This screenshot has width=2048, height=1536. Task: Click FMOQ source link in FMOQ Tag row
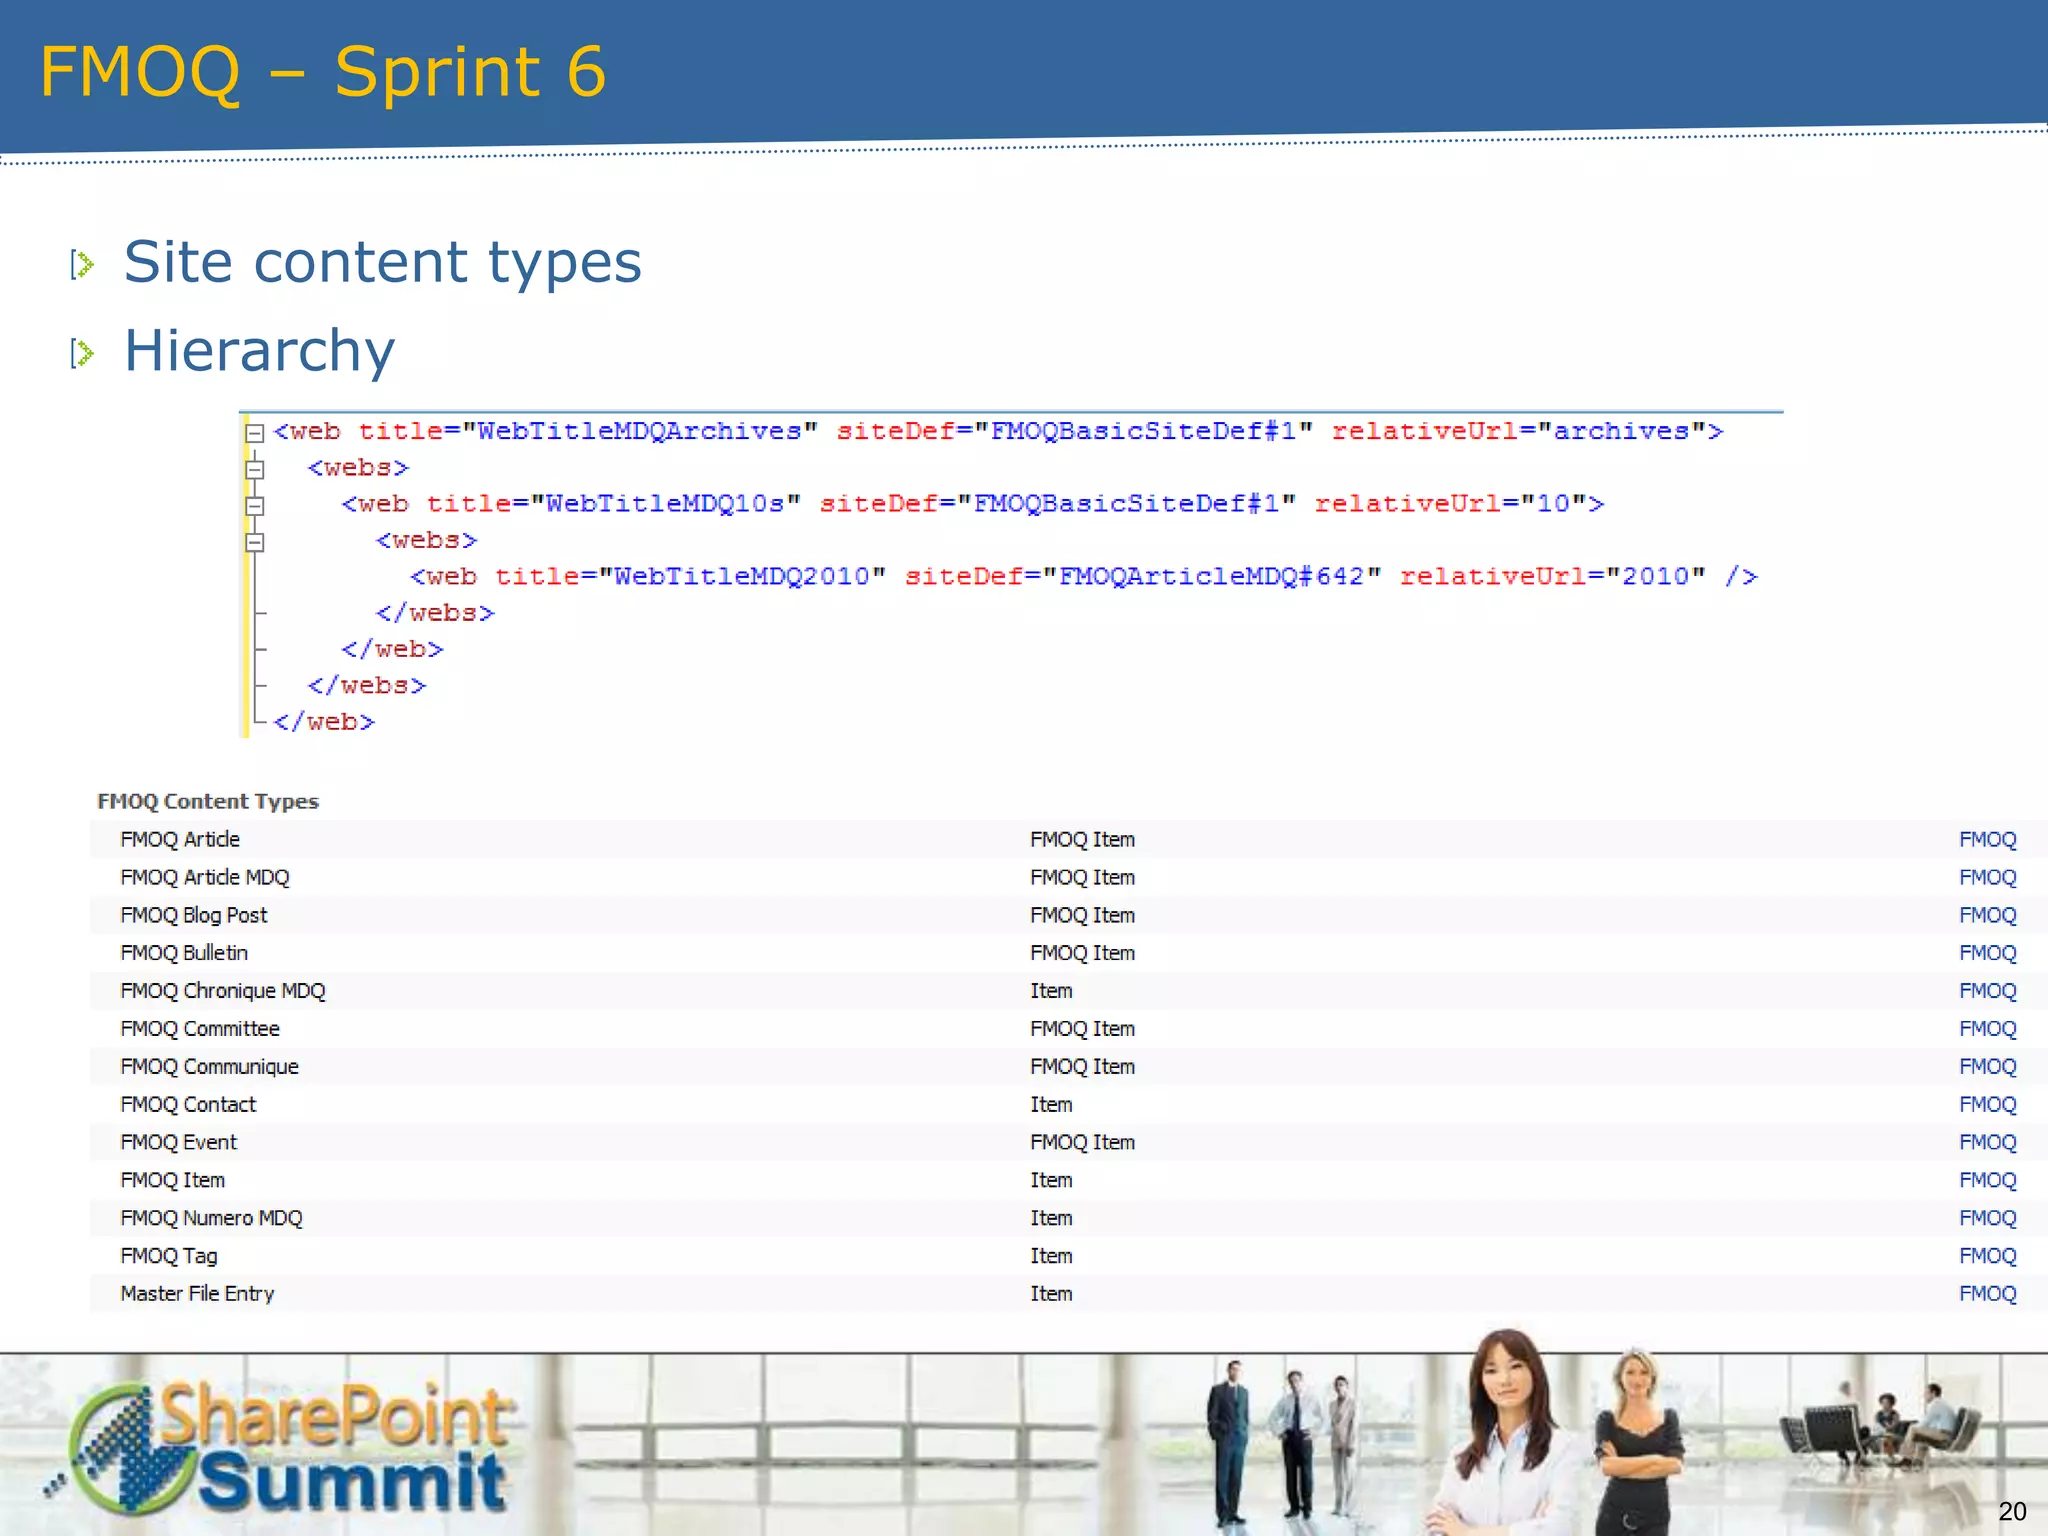point(1987,1256)
